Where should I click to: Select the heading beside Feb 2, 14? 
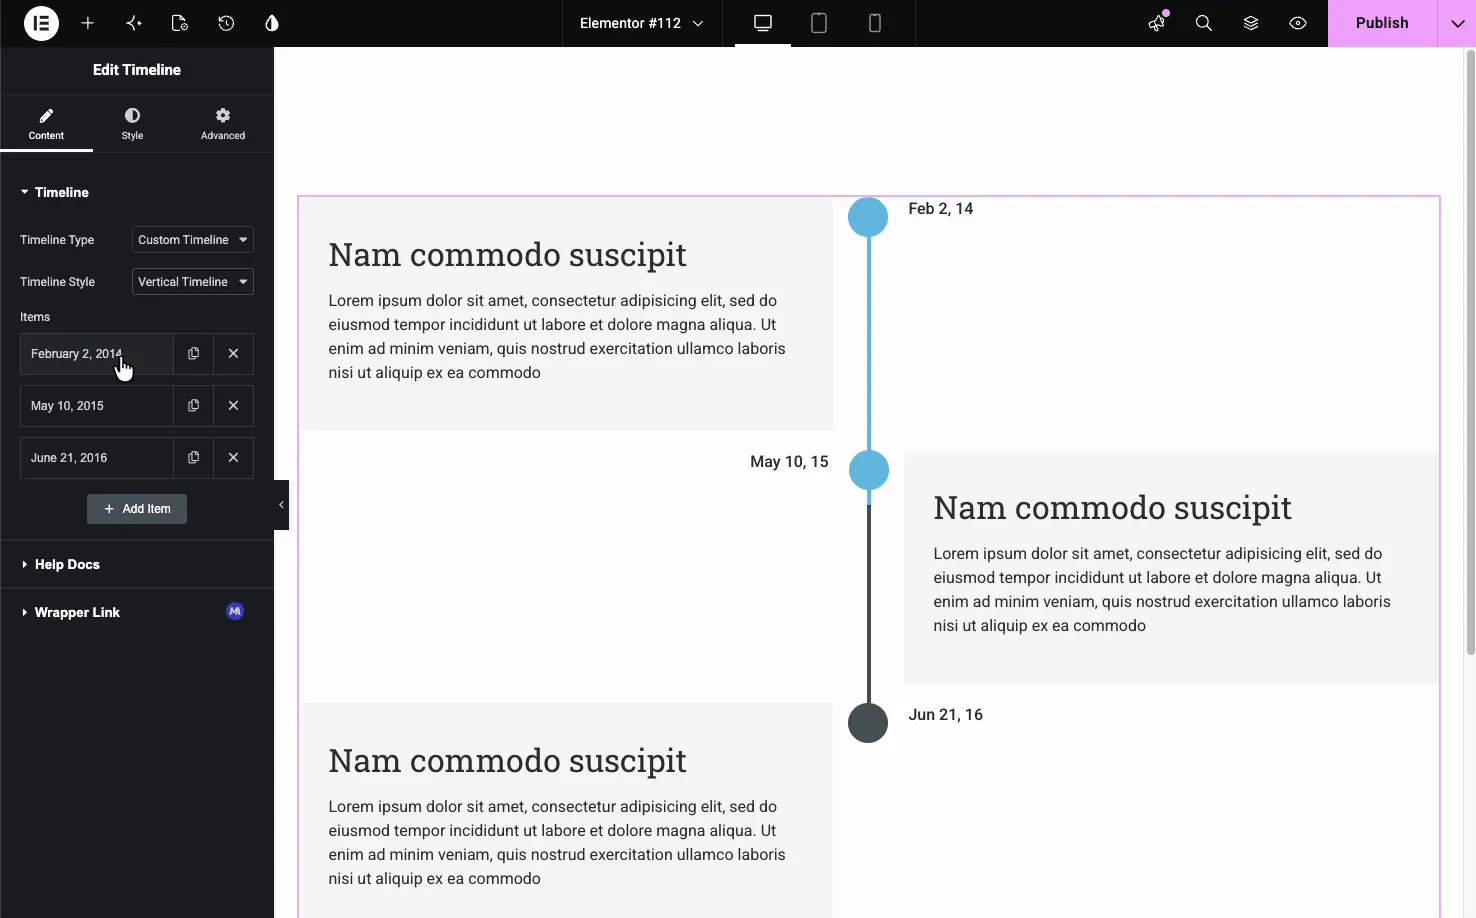coord(507,255)
